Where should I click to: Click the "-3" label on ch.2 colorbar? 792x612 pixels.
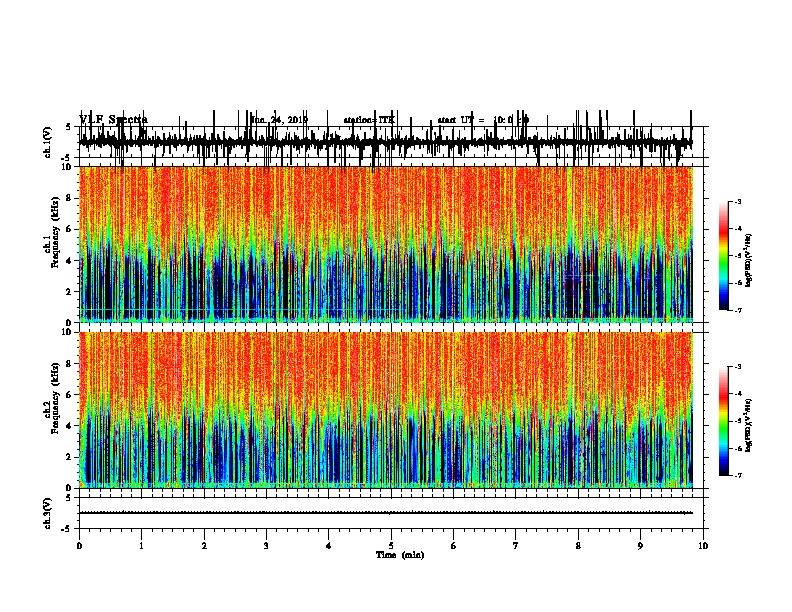[738, 367]
